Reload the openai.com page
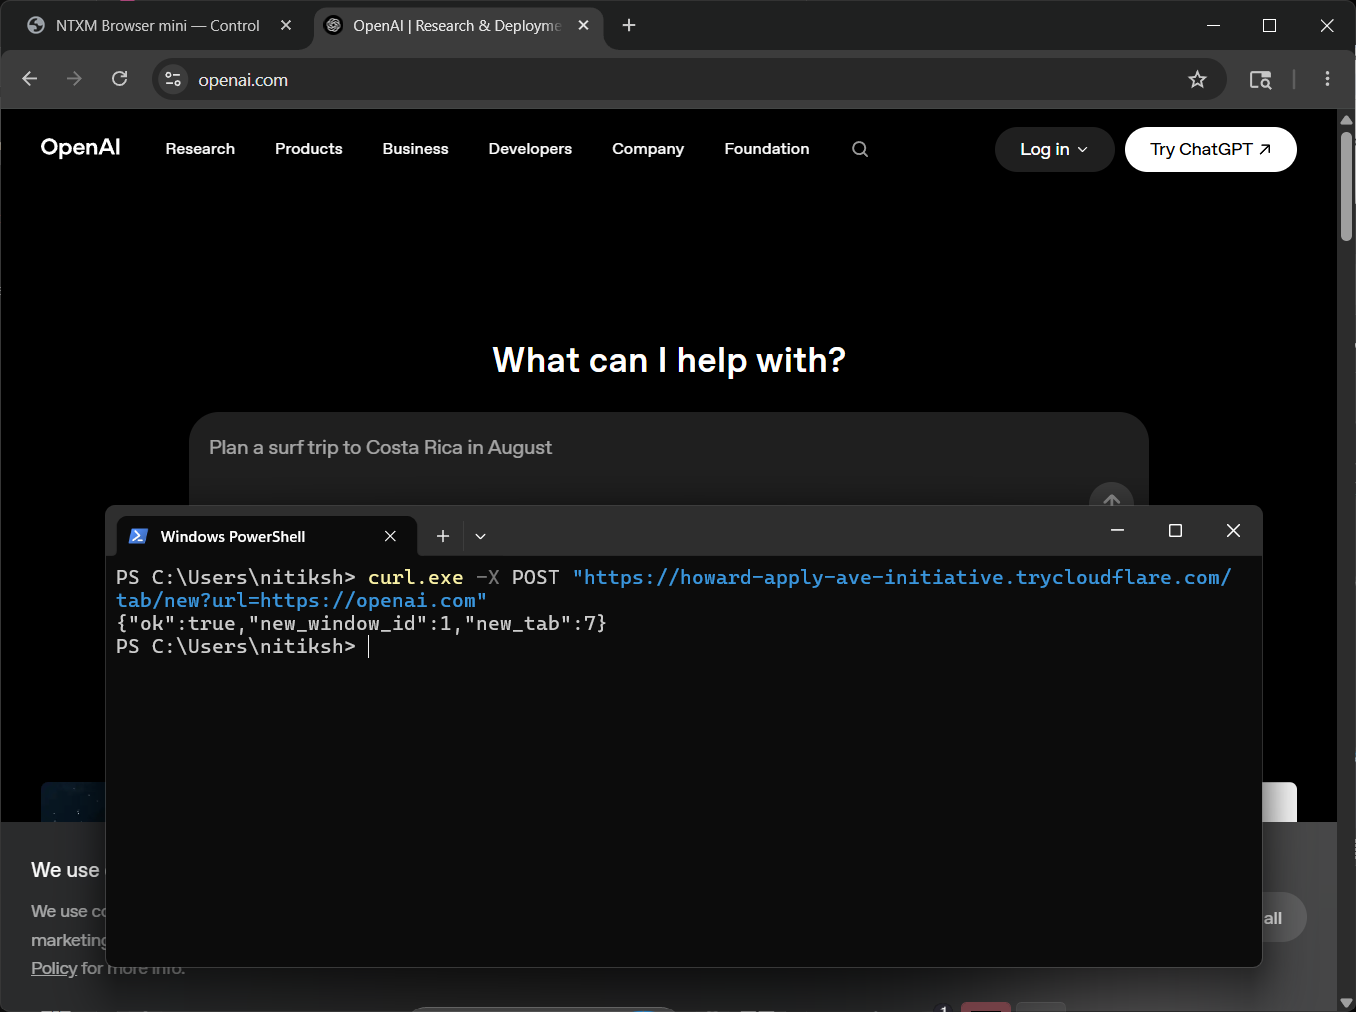The image size is (1356, 1012). click(120, 79)
